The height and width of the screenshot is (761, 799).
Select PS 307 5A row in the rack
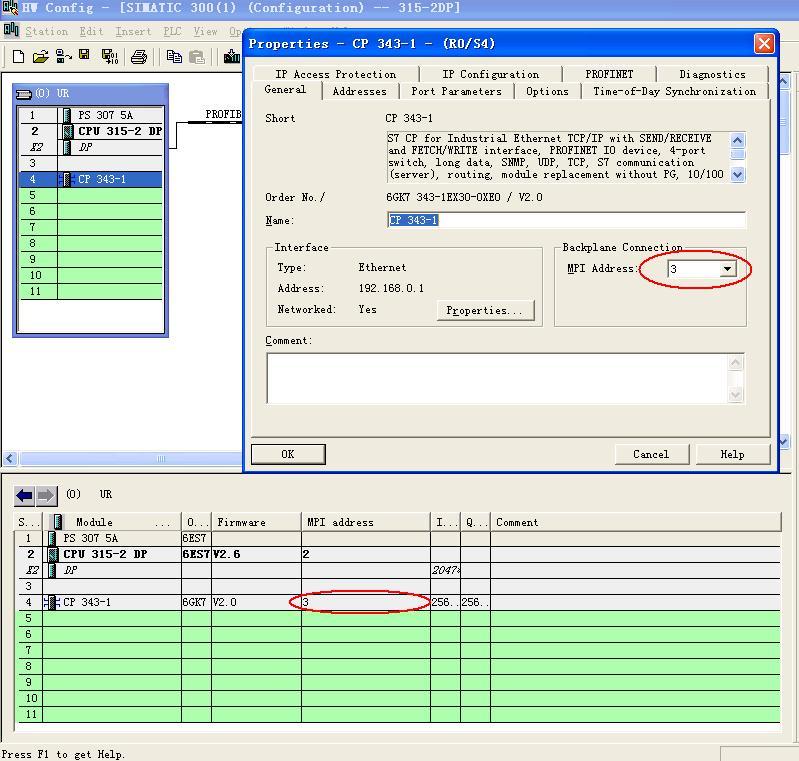(91, 115)
